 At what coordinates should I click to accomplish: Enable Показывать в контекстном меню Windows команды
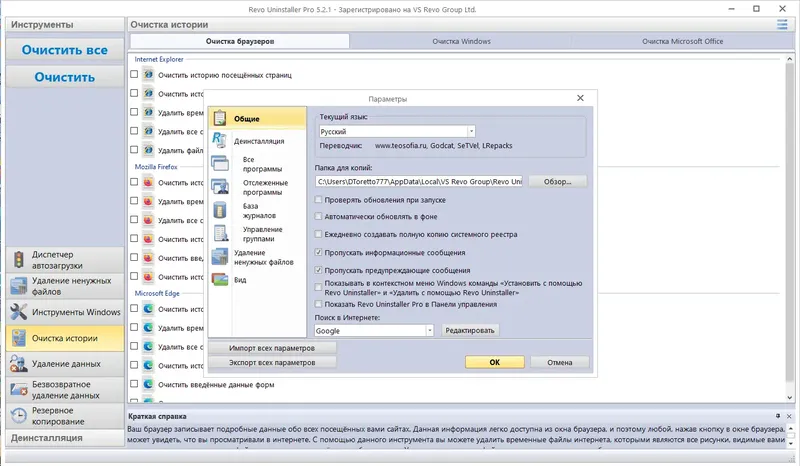[318, 287]
